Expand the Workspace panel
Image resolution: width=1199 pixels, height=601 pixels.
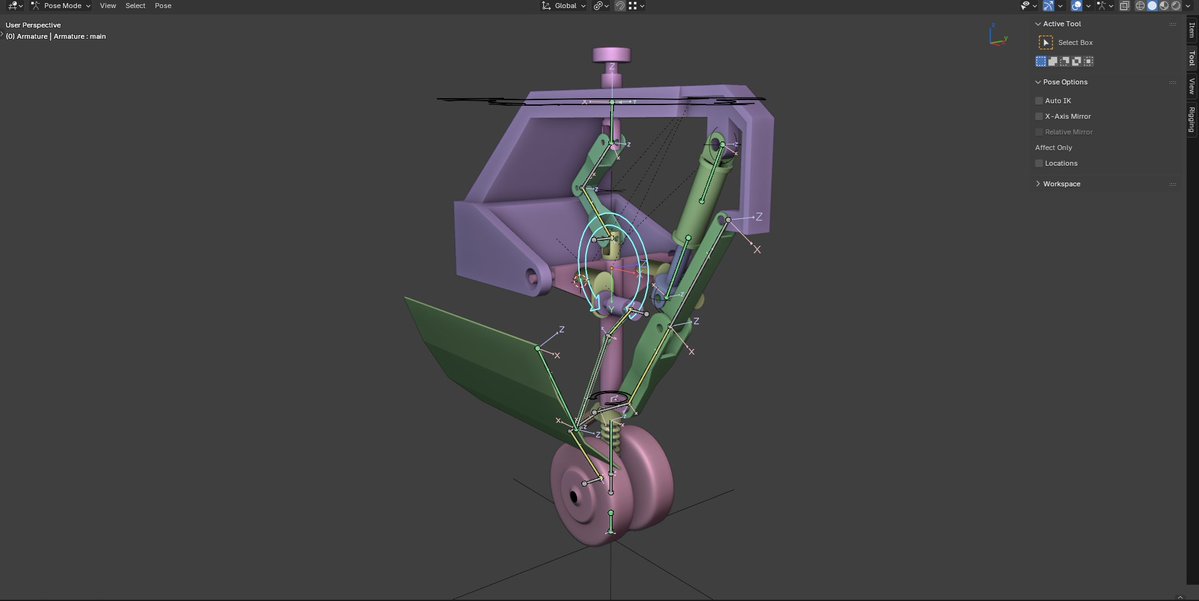coord(1038,184)
